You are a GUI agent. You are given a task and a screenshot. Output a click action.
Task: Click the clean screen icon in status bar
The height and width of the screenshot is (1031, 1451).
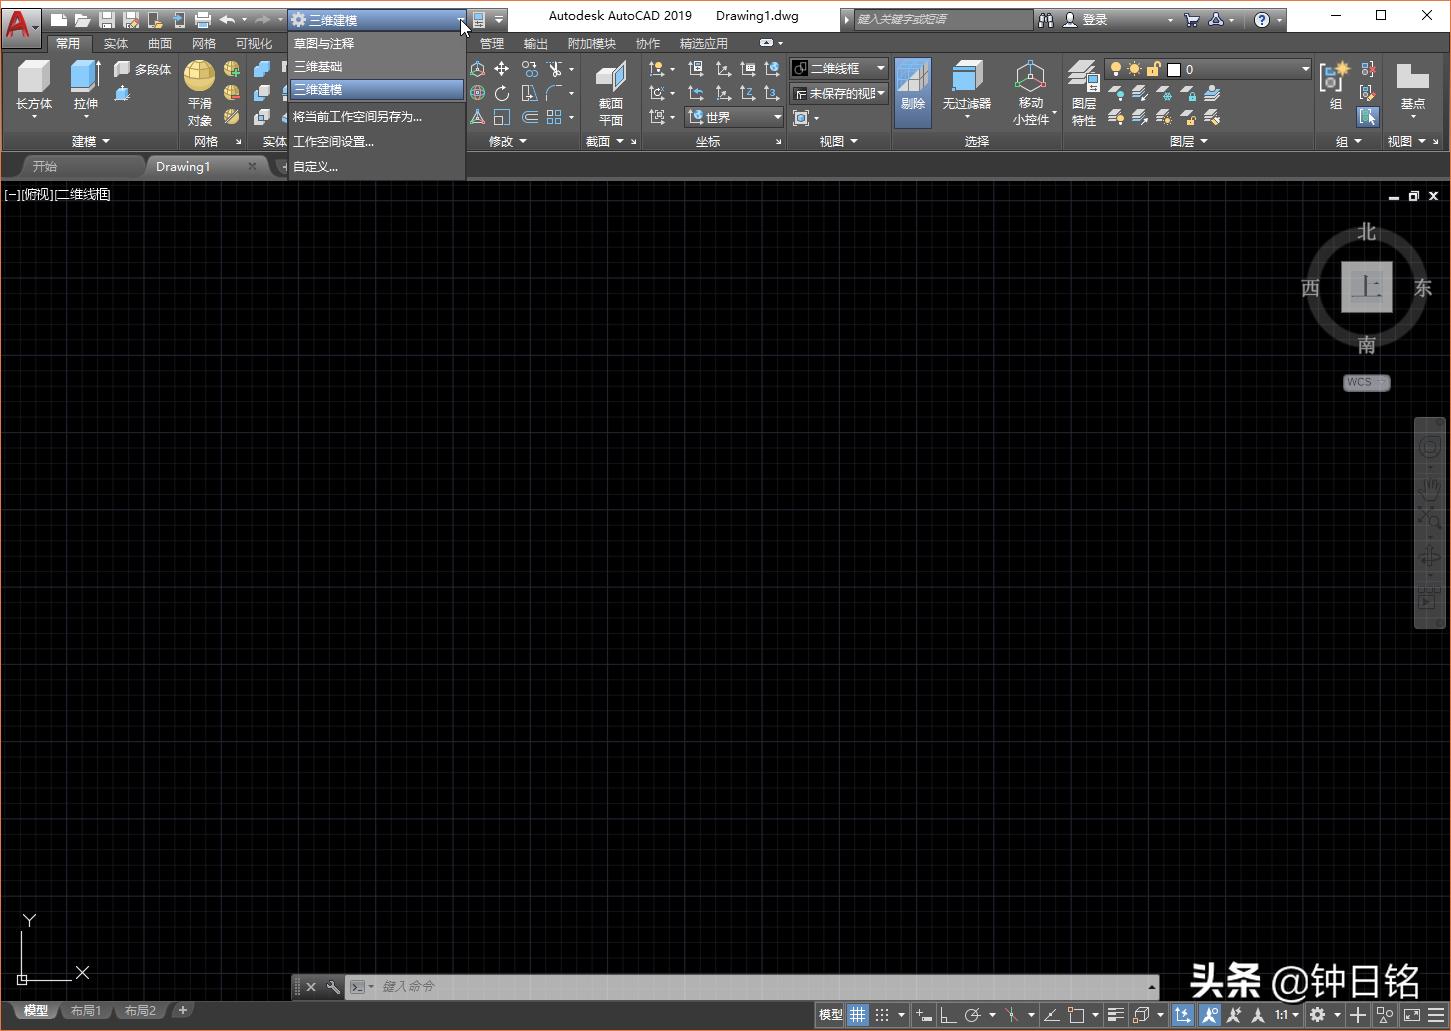point(1412,1015)
